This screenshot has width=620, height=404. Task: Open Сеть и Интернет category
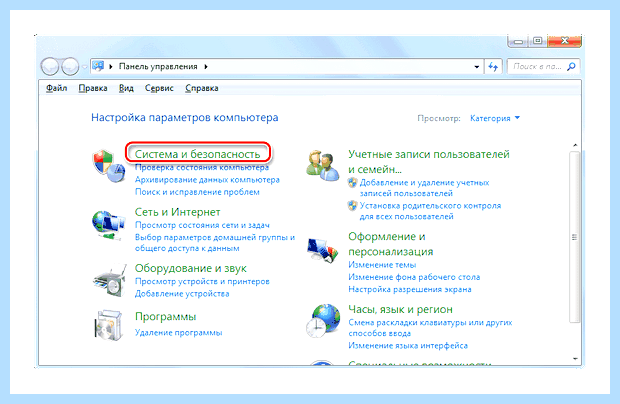point(178,212)
